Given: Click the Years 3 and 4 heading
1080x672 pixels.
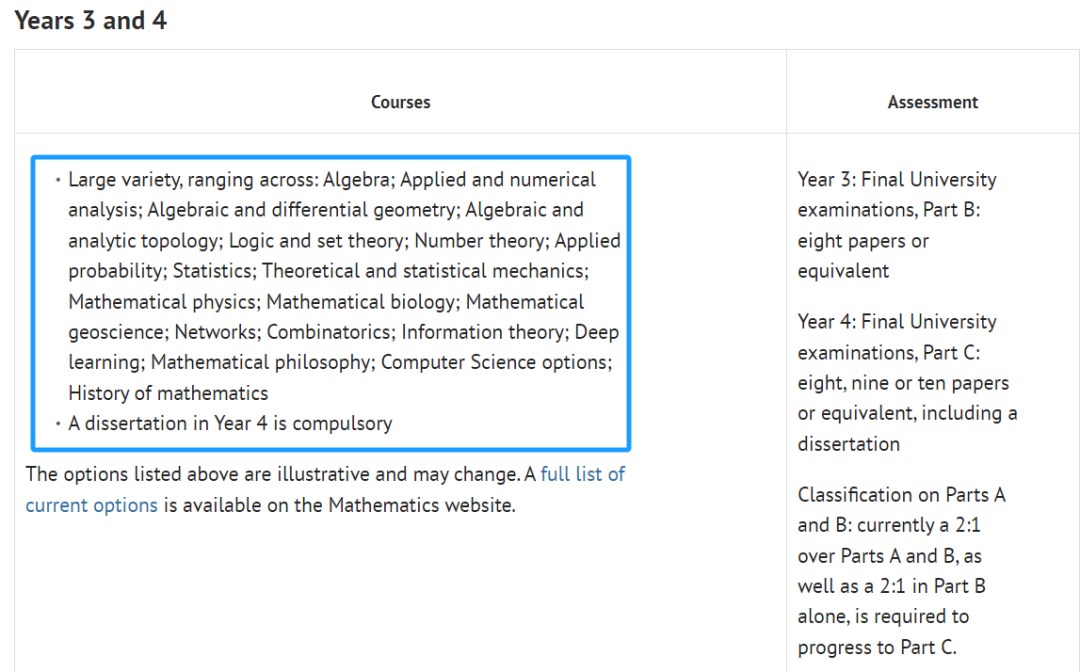Looking at the screenshot, I should (90, 21).
